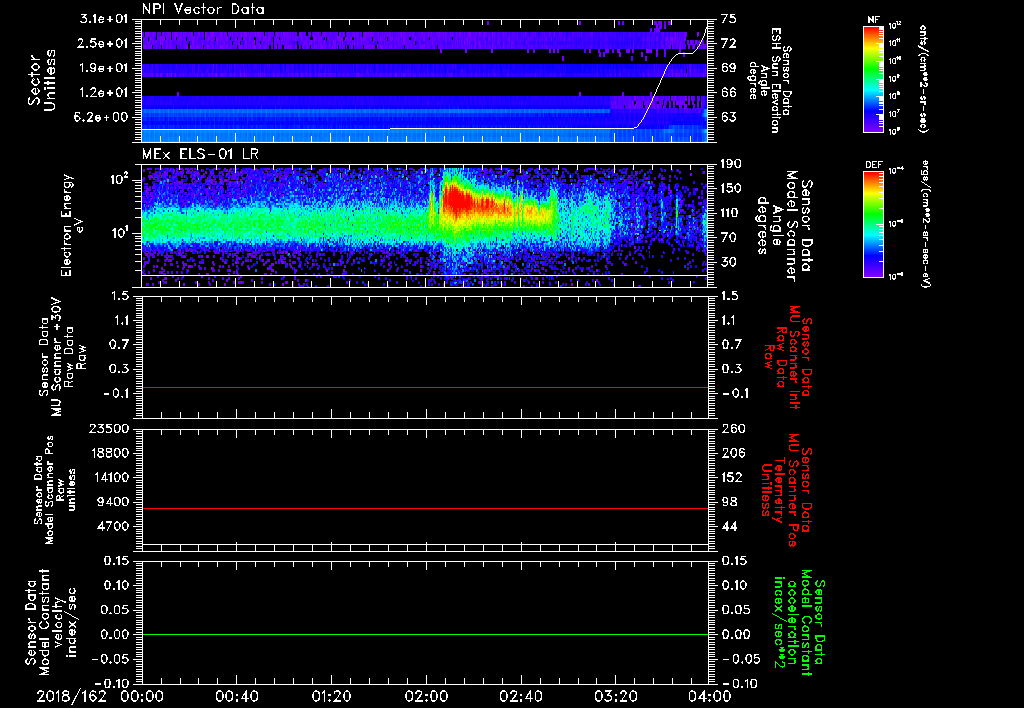Click the "00:40" time tick label

(x=236, y=697)
